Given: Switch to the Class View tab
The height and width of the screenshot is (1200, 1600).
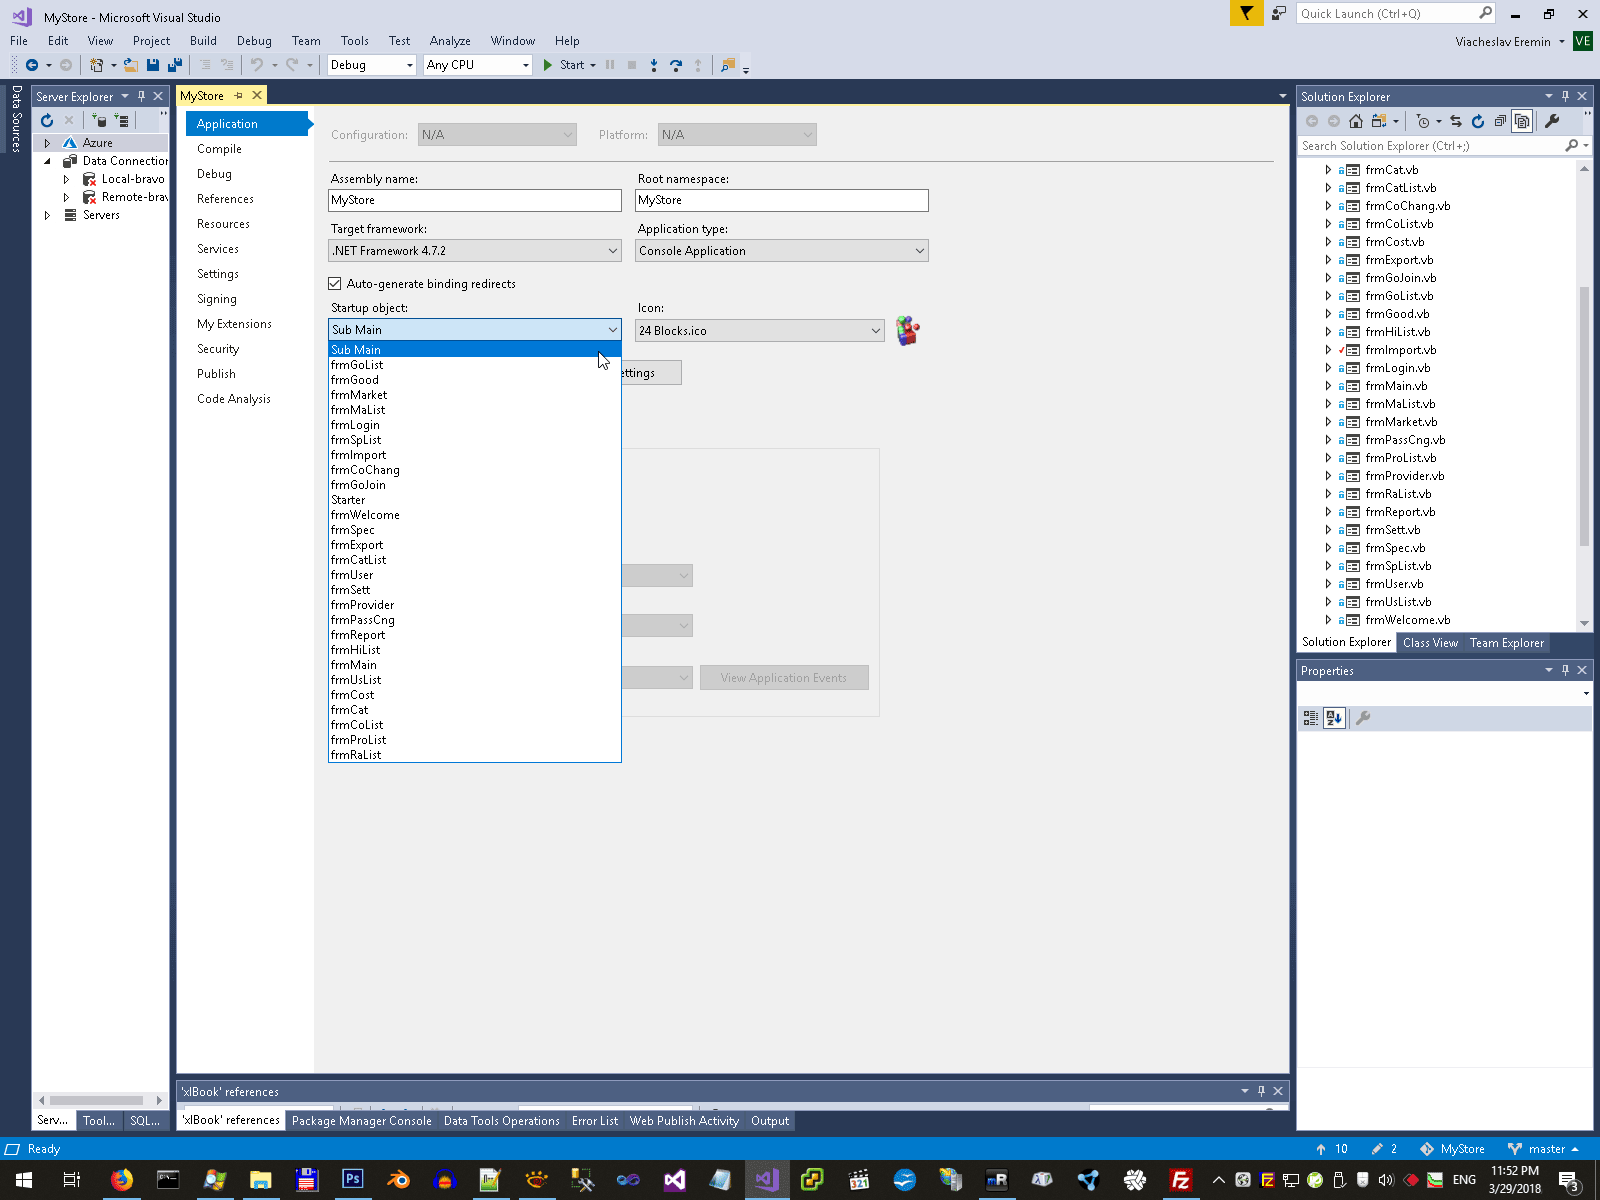Looking at the screenshot, I should tap(1430, 643).
